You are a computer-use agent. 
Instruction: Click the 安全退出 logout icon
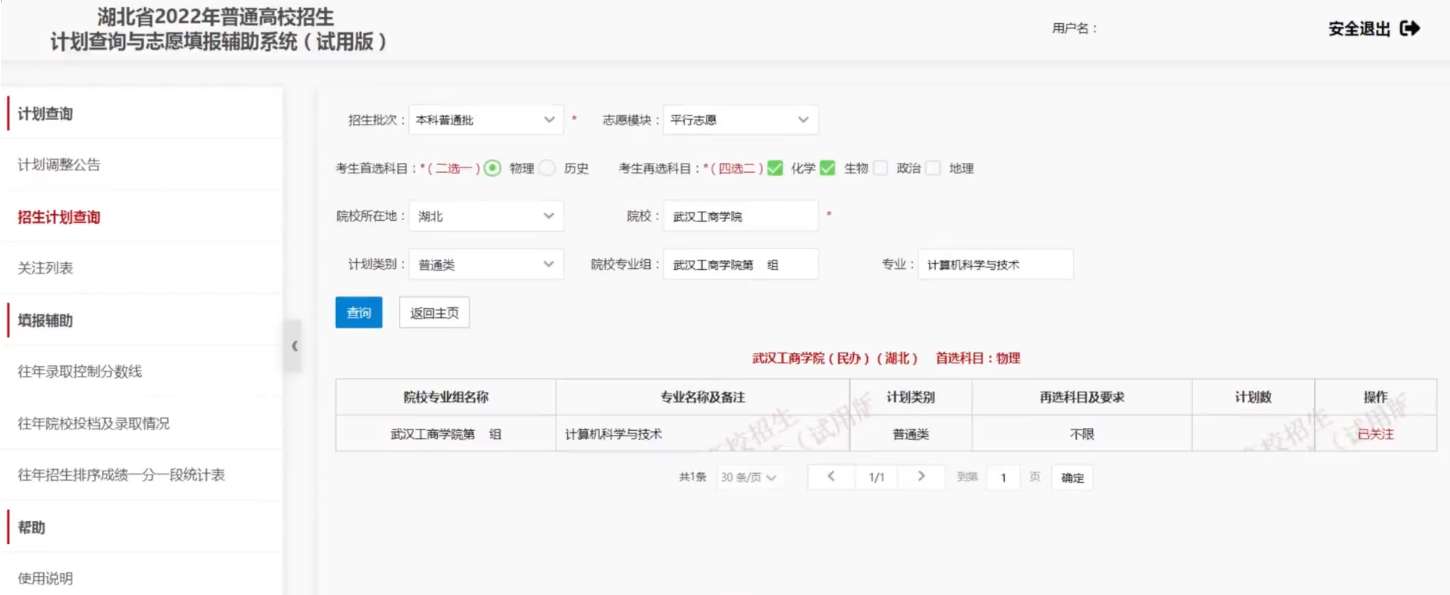tap(1410, 29)
